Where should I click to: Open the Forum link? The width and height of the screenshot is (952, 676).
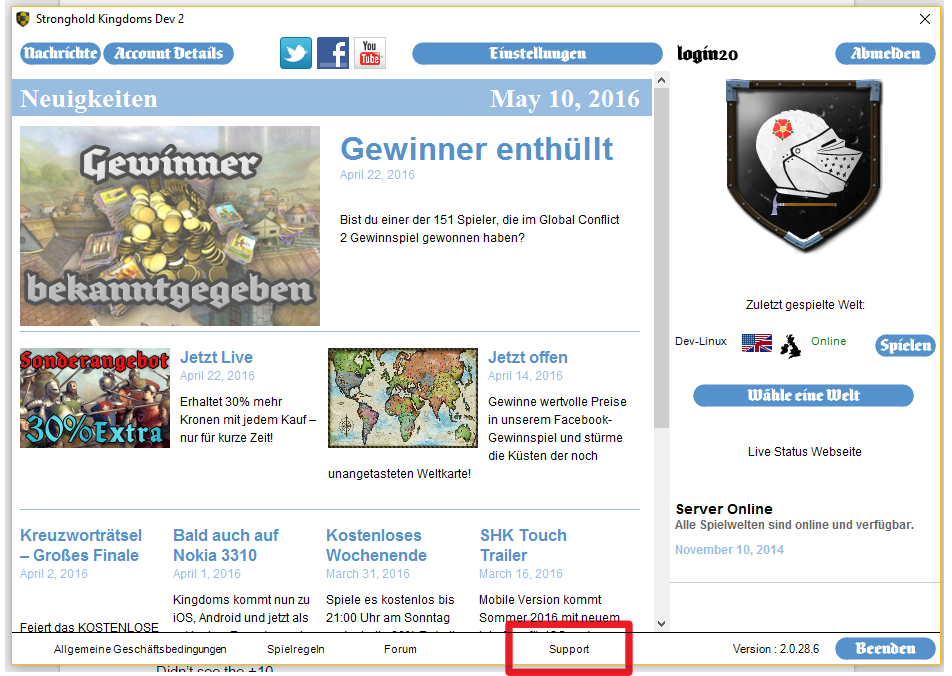click(x=400, y=649)
